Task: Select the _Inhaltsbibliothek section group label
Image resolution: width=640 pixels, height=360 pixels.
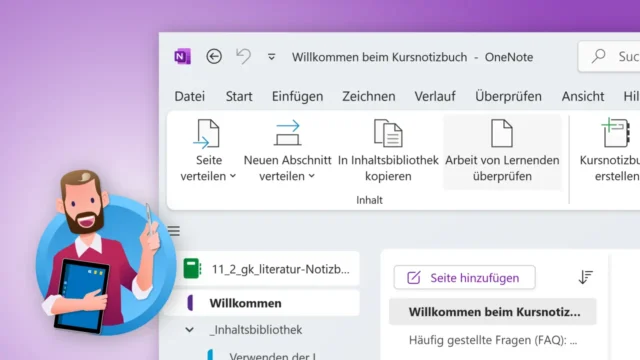Action: tap(256, 330)
